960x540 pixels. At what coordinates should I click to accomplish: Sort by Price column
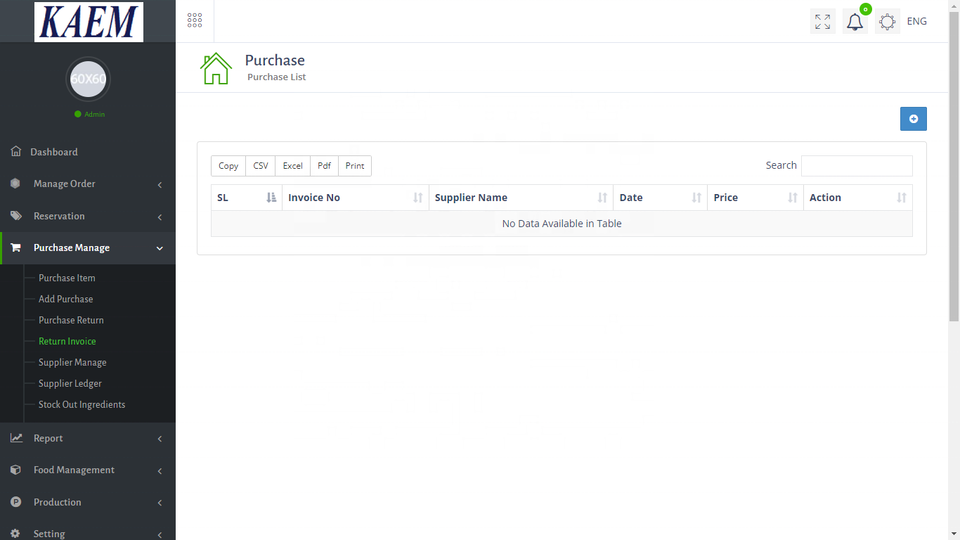[x=756, y=198]
